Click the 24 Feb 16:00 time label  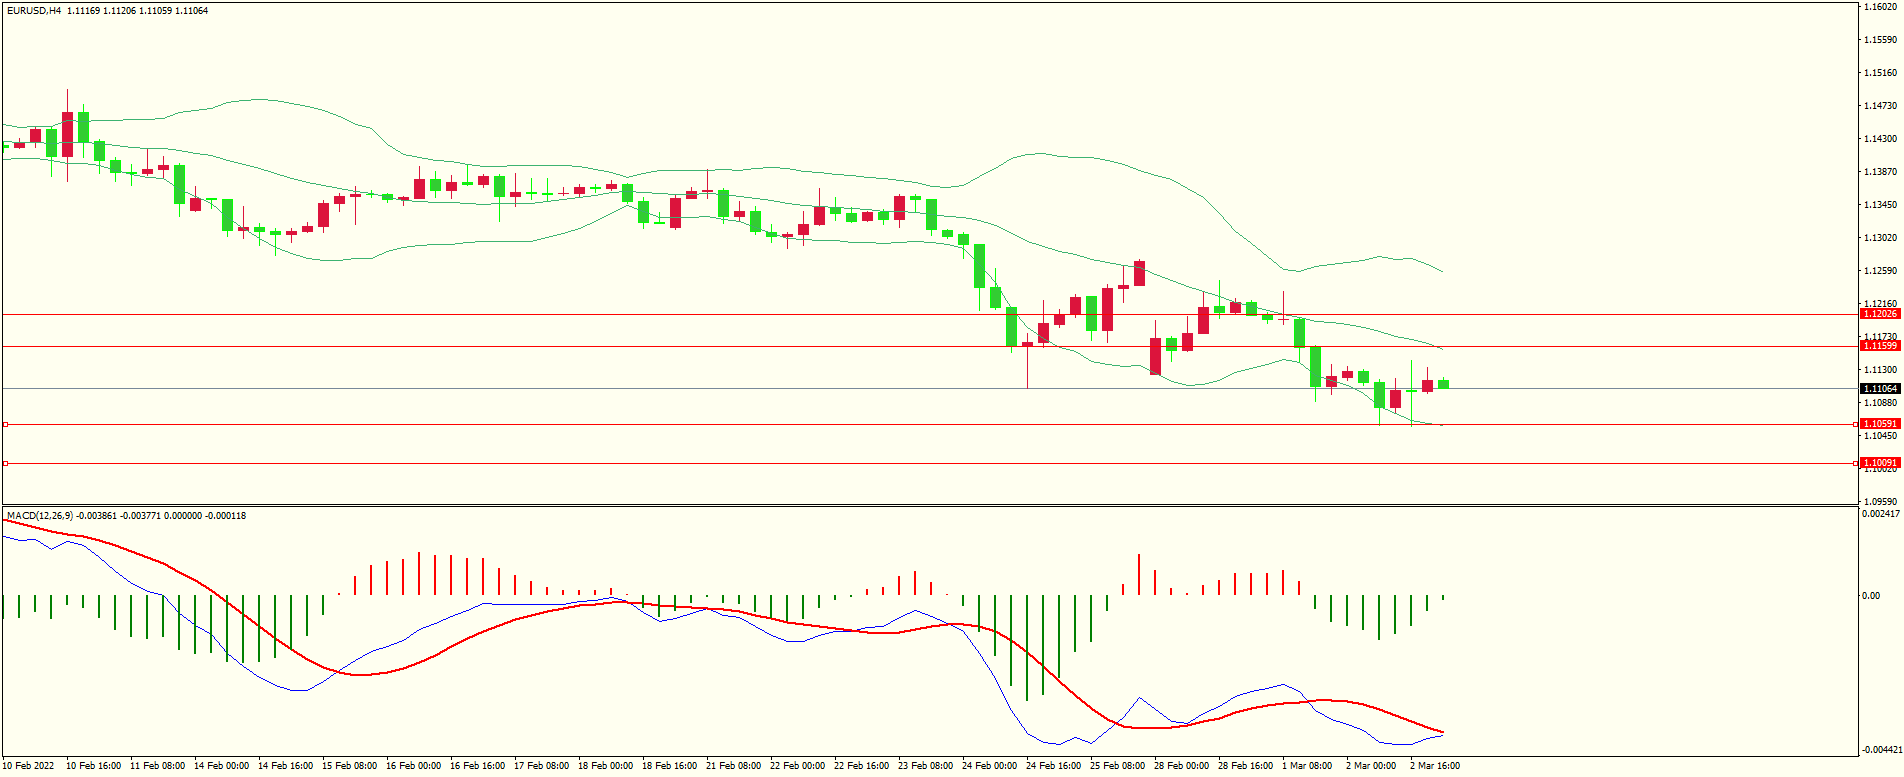(x=1053, y=766)
